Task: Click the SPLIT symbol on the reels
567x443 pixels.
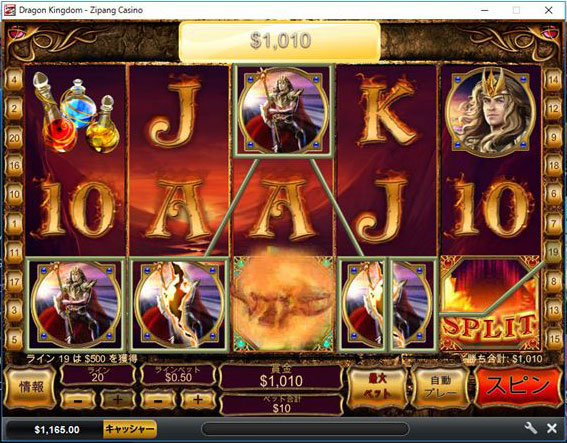Action: pos(490,304)
